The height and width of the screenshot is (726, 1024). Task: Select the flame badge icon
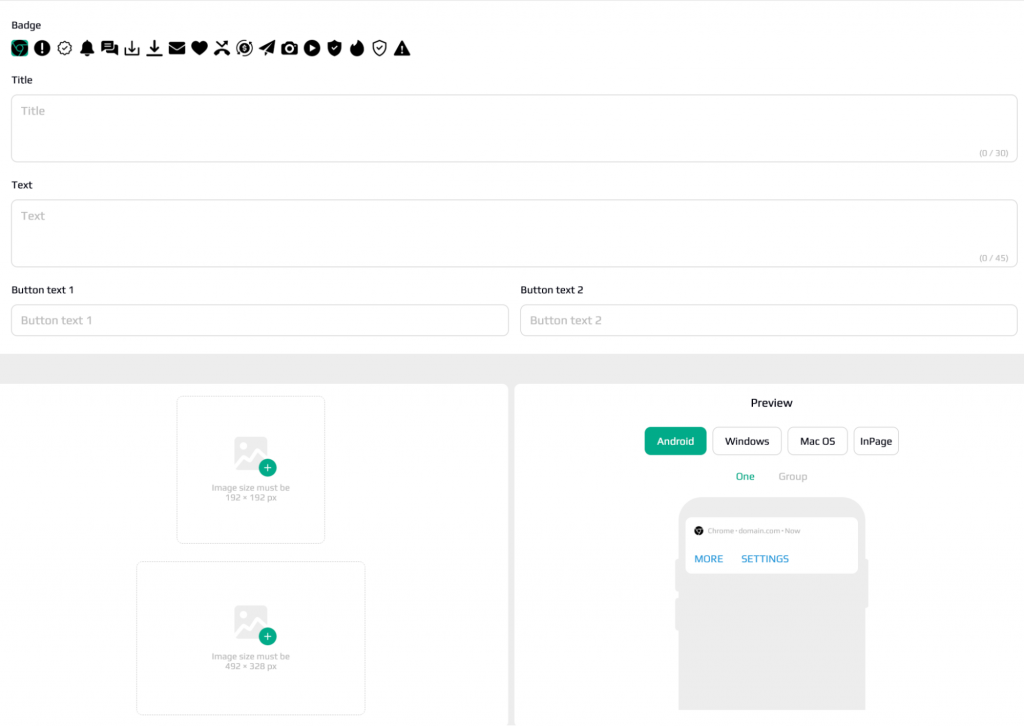tap(357, 48)
